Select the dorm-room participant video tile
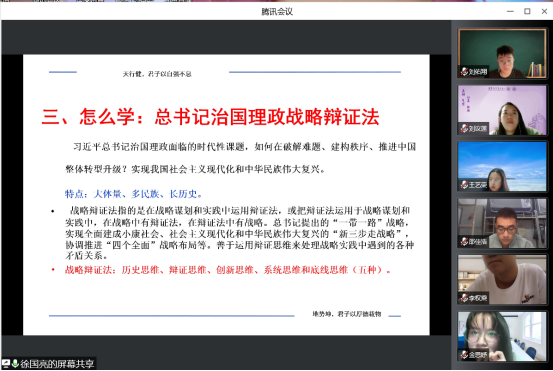The width and height of the screenshot is (553, 371). click(502, 223)
